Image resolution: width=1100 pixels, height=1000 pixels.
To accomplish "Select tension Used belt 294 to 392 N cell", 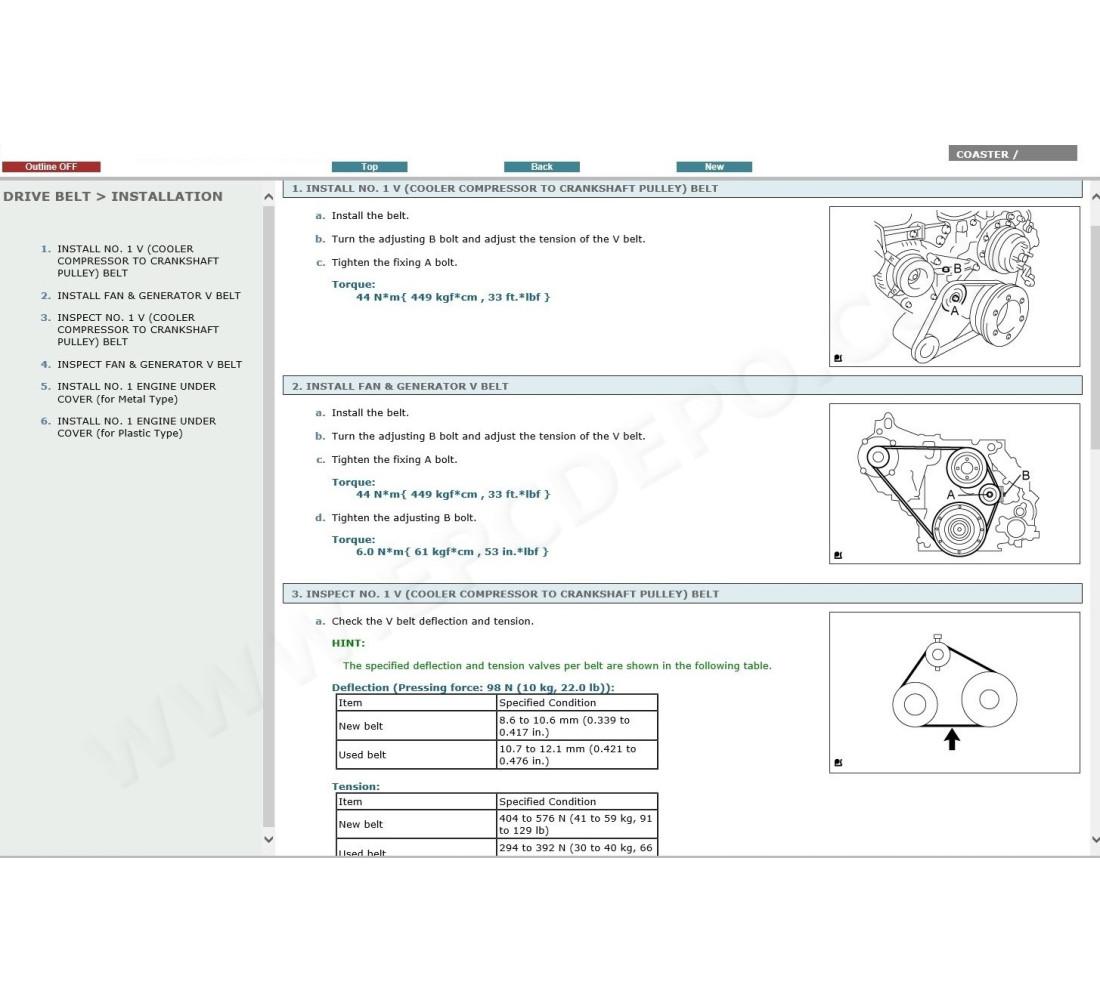I will 577,848.
